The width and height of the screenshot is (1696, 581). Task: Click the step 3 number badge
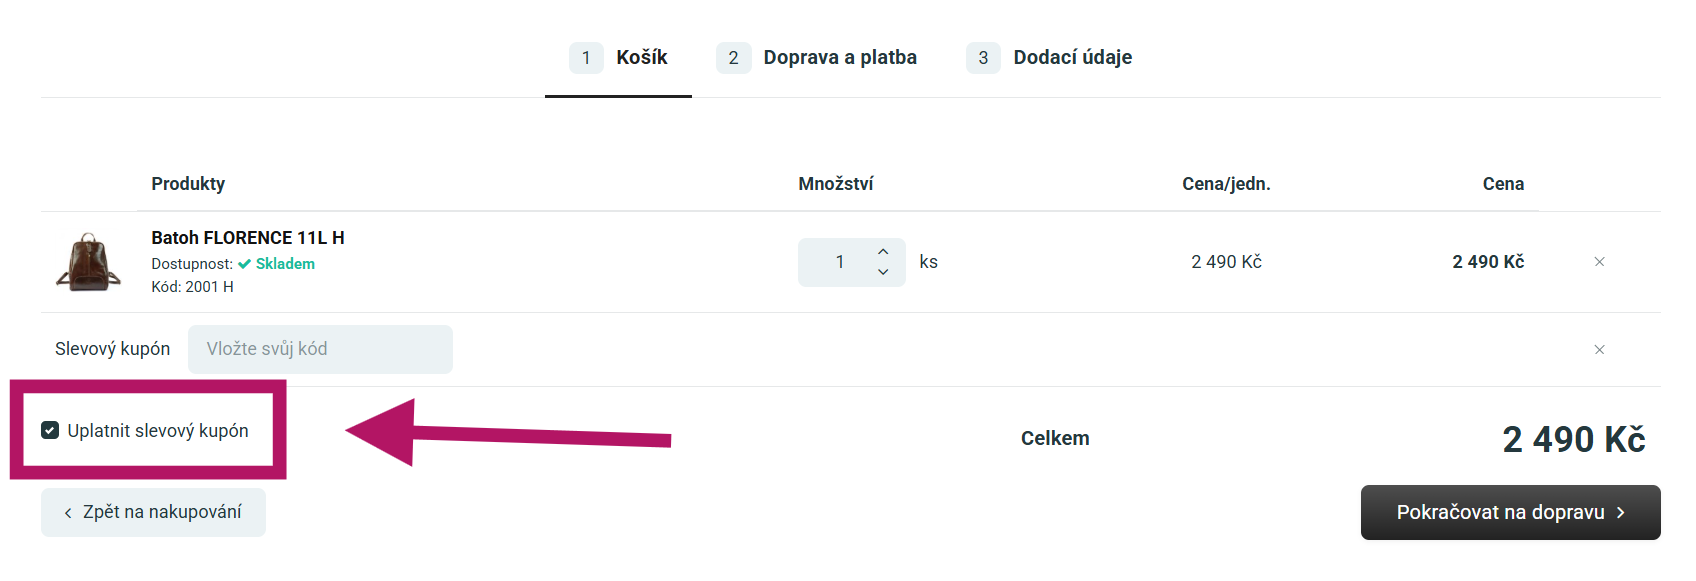point(983,58)
